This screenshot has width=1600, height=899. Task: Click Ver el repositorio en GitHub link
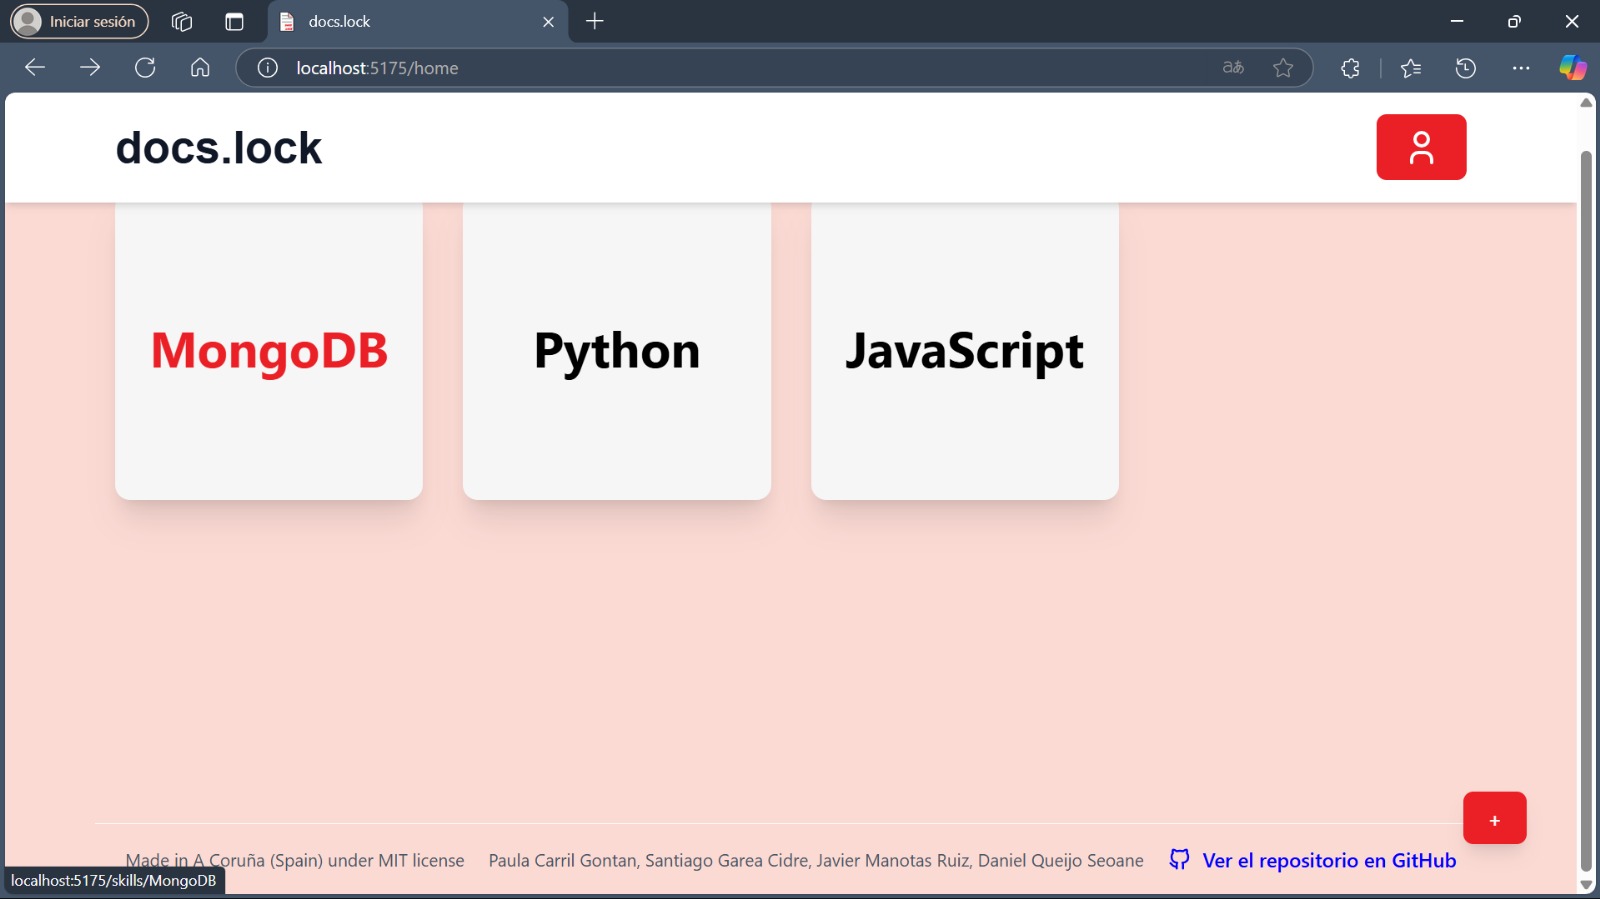click(x=1329, y=860)
